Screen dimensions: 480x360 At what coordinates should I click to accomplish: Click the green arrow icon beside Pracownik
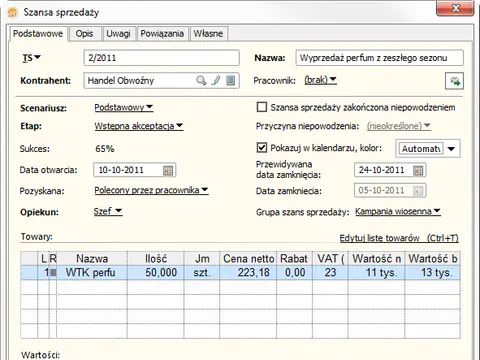tap(454, 81)
